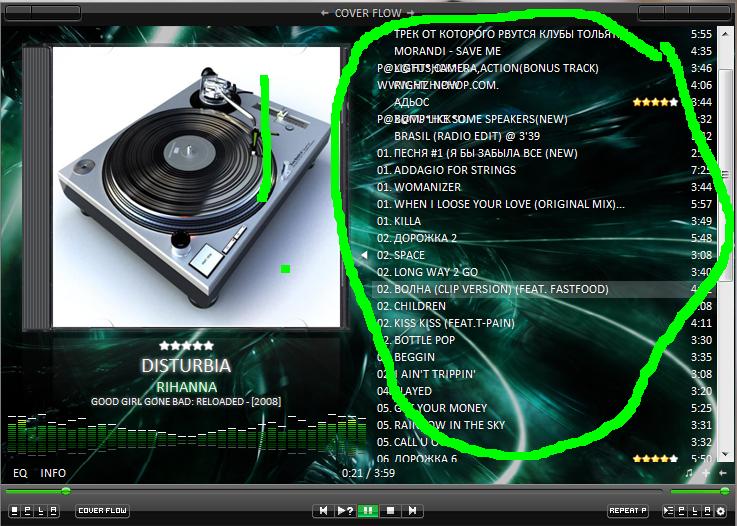Stop playback with the square stop button
Image resolution: width=737 pixels, height=526 pixels.
390,510
